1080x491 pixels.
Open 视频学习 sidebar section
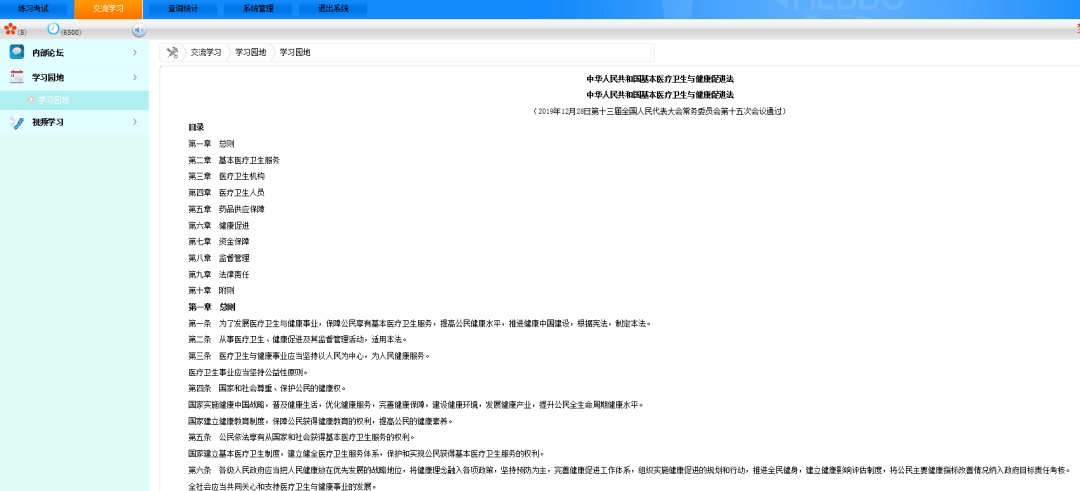pos(74,122)
